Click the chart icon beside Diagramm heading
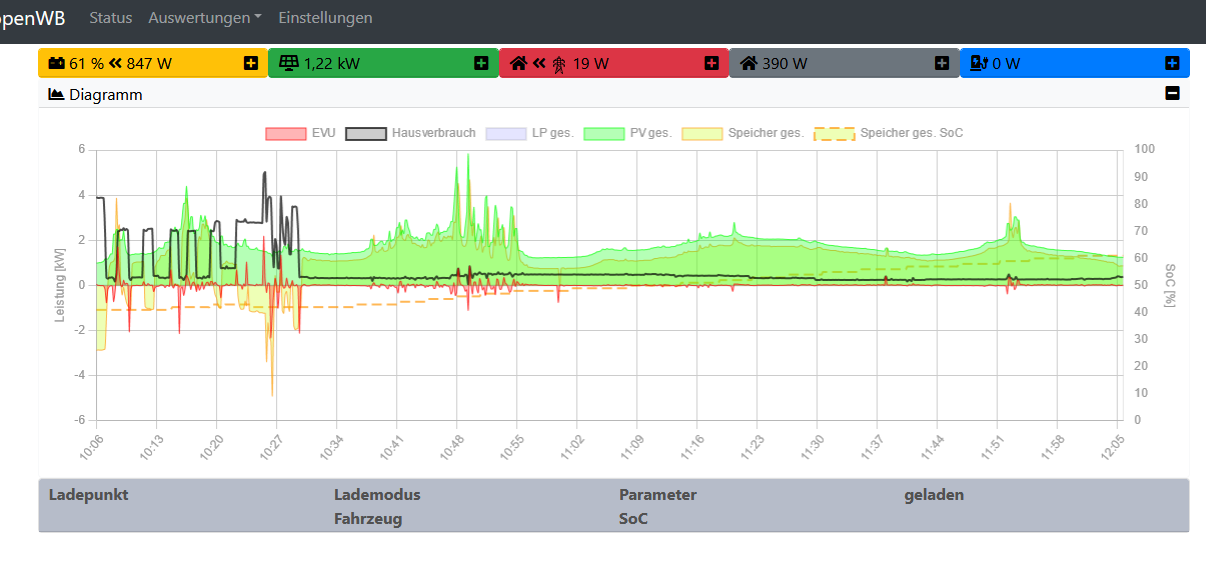This screenshot has height=567, width=1206. coord(56,95)
